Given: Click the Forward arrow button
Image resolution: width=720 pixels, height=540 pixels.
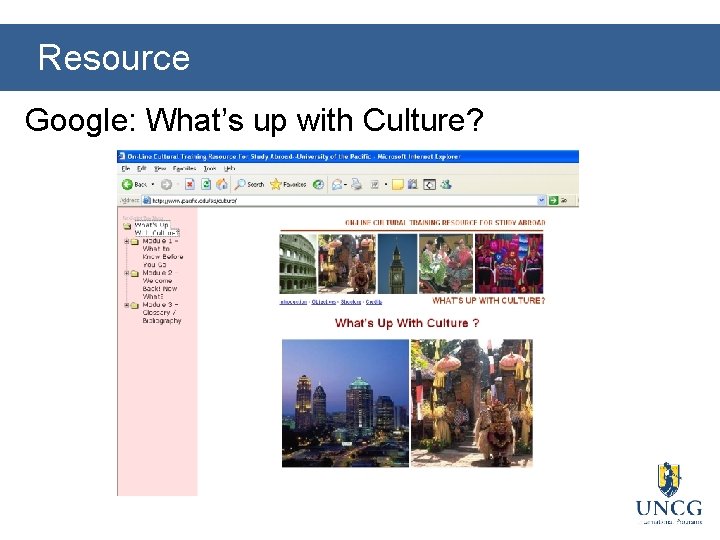Looking at the screenshot, I should pos(166,185).
